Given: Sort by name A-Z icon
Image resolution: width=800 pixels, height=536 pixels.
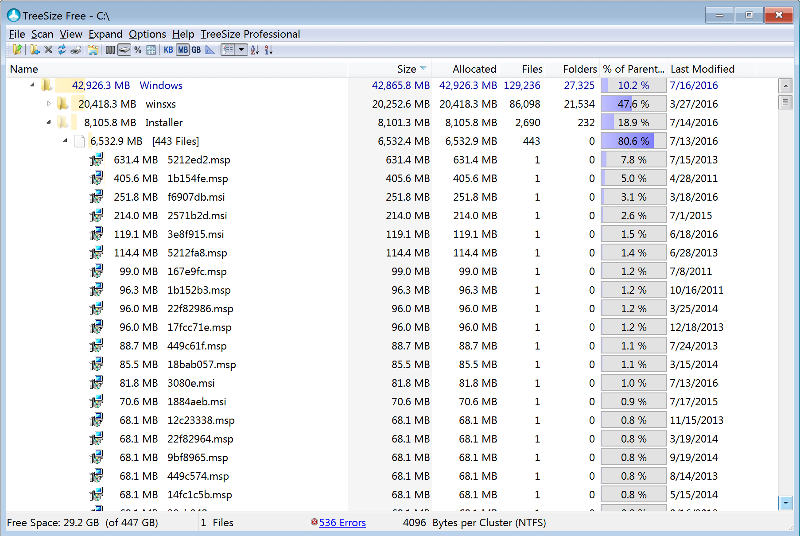Looking at the screenshot, I should coord(255,49).
